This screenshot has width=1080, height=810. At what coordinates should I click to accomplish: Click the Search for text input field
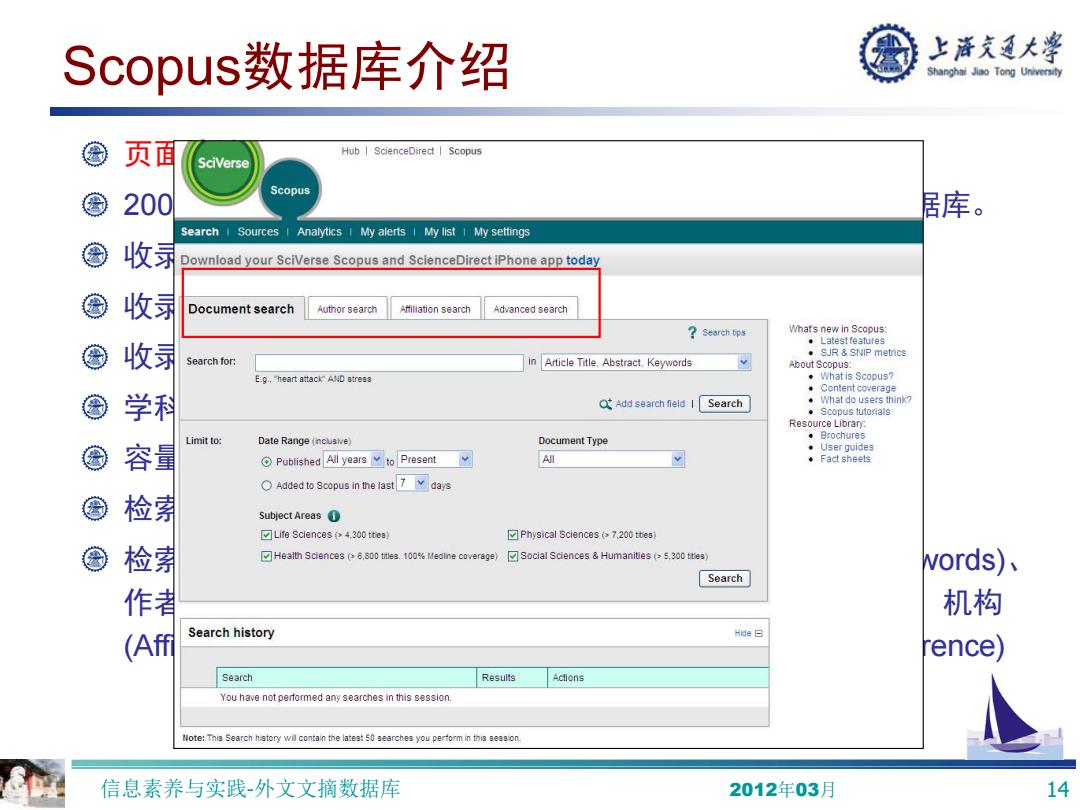389,362
